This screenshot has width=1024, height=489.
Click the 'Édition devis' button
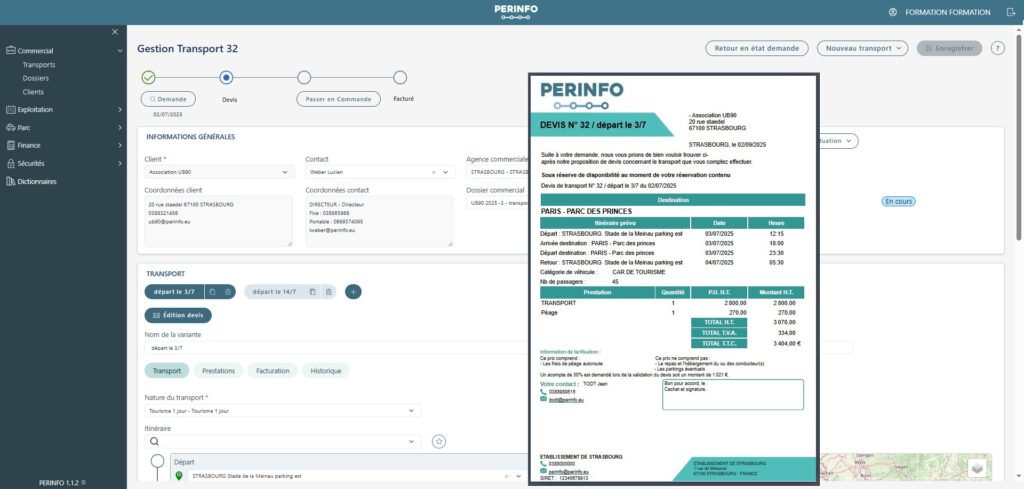click(178, 316)
